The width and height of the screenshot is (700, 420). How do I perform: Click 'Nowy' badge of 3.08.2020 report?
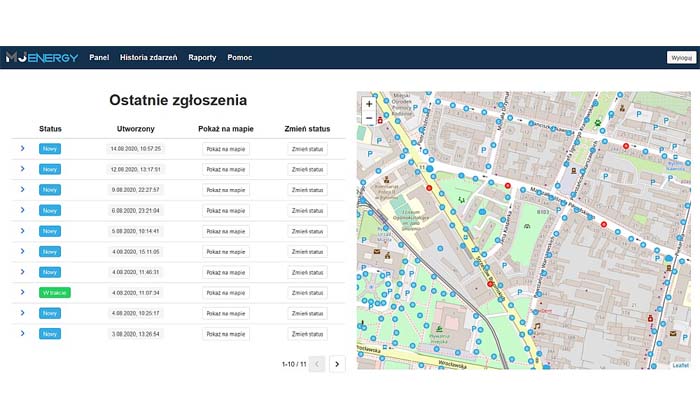point(50,333)
